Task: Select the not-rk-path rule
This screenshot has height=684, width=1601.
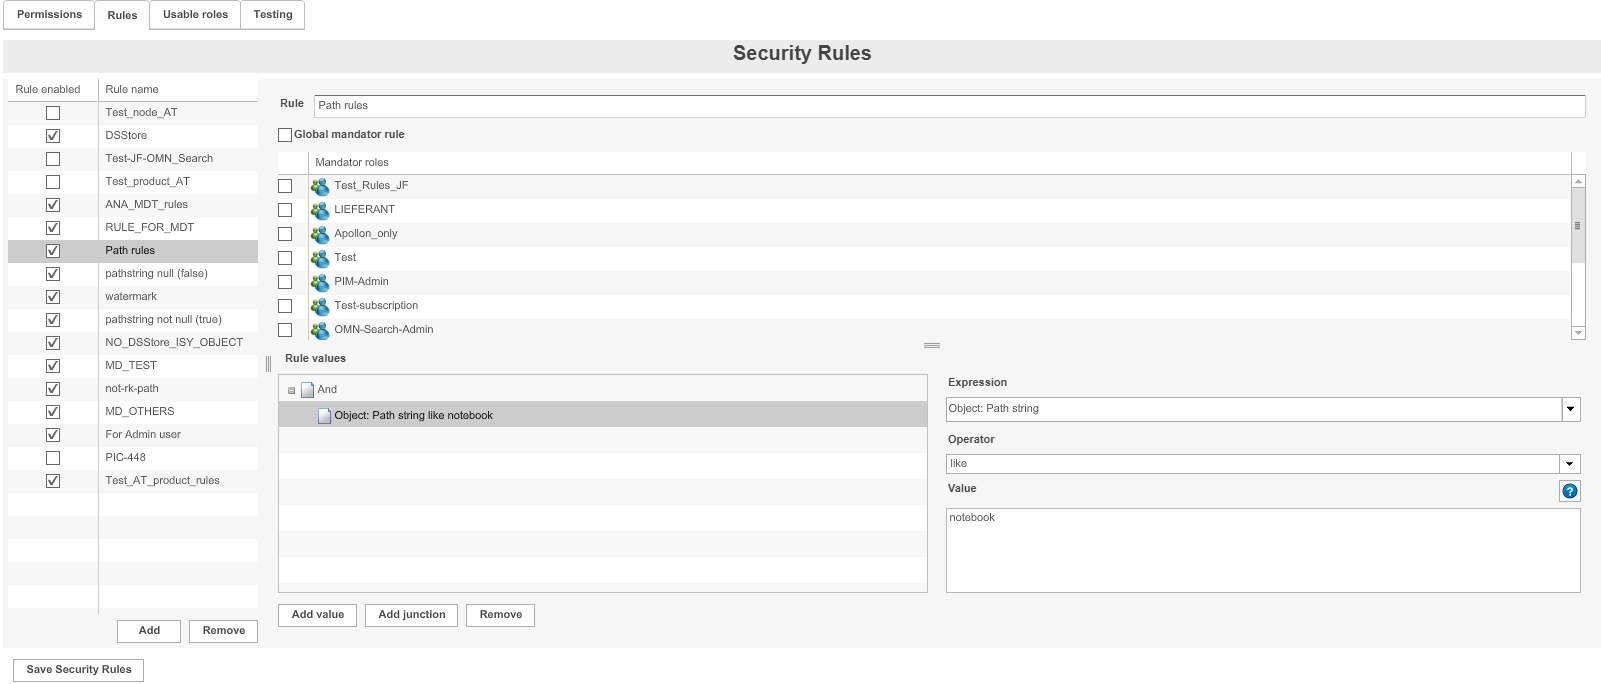Action: [132, 389]
